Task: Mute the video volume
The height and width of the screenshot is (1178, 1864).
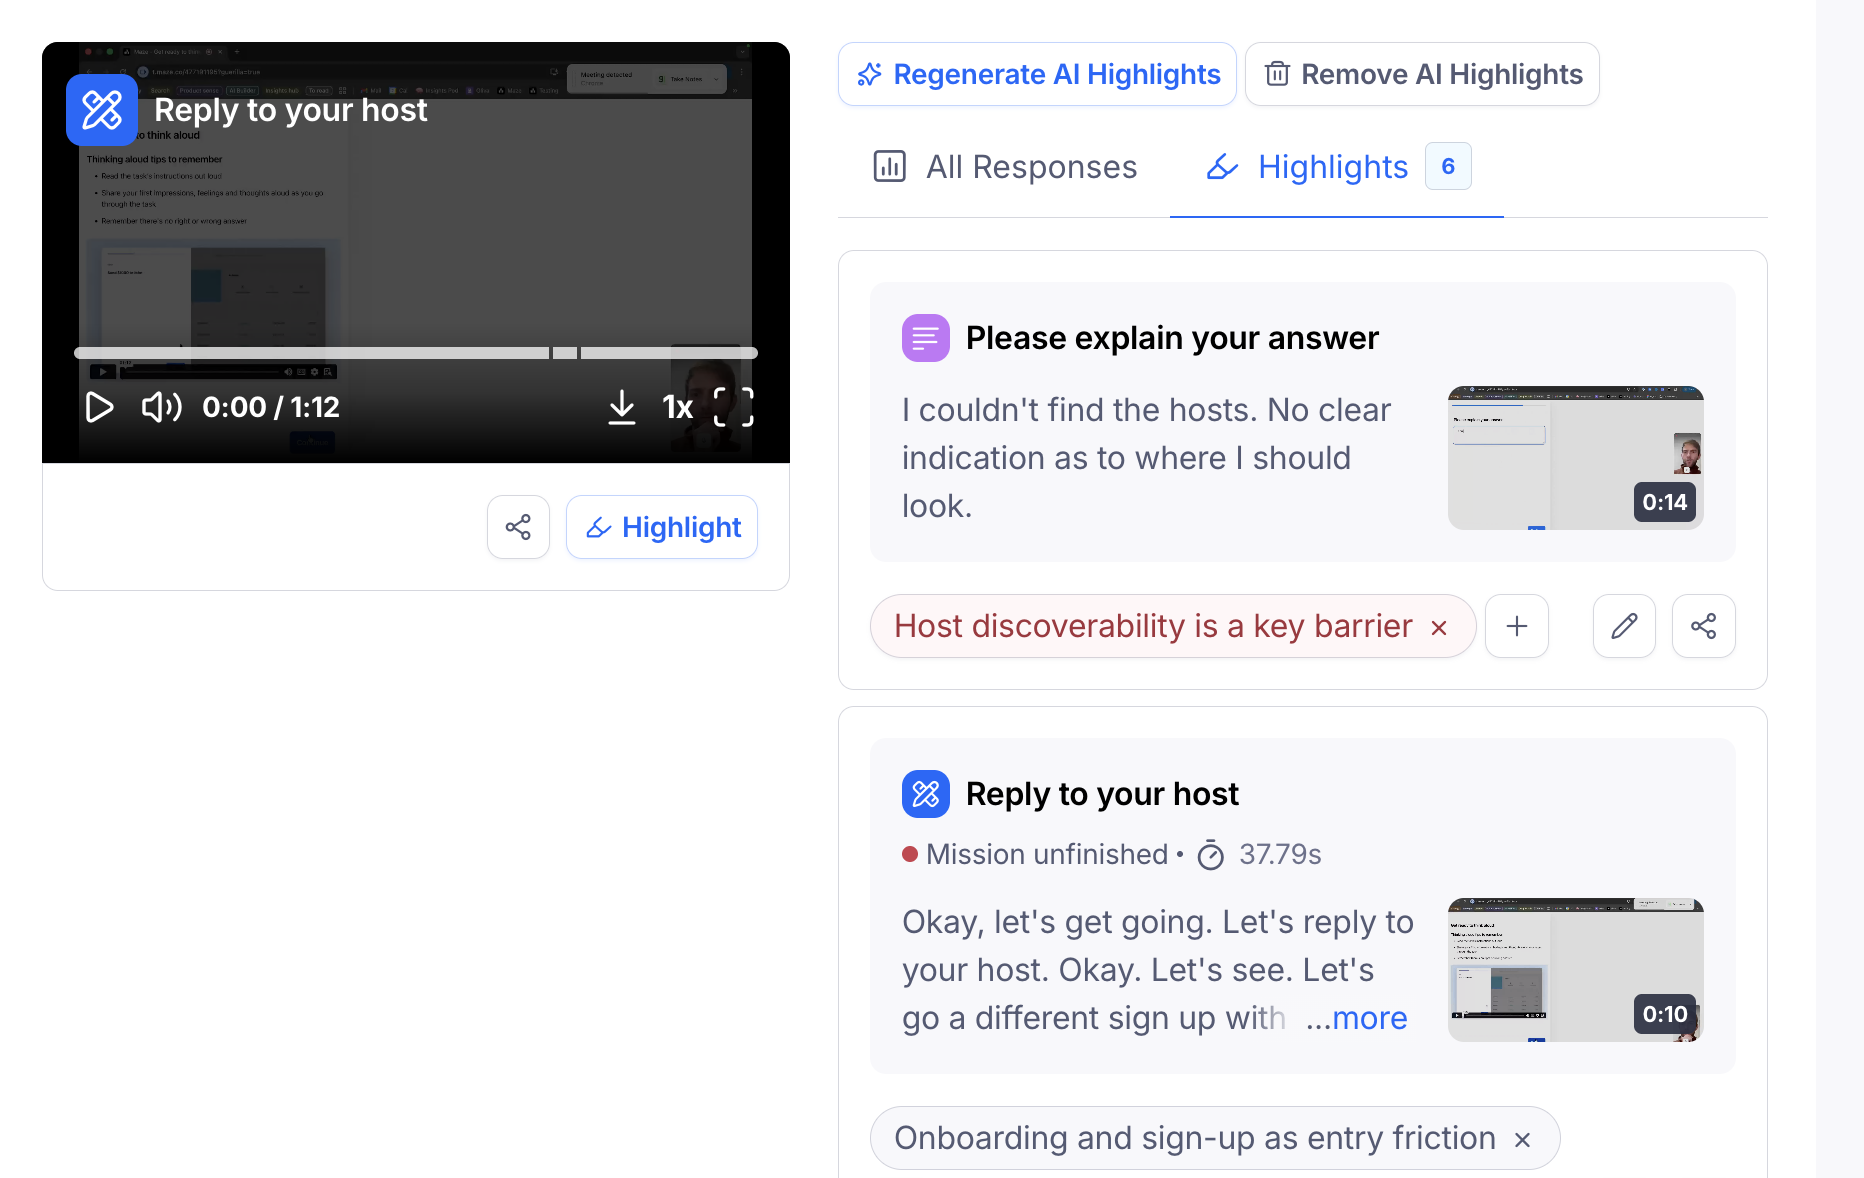Action: (x=161, y=407)
